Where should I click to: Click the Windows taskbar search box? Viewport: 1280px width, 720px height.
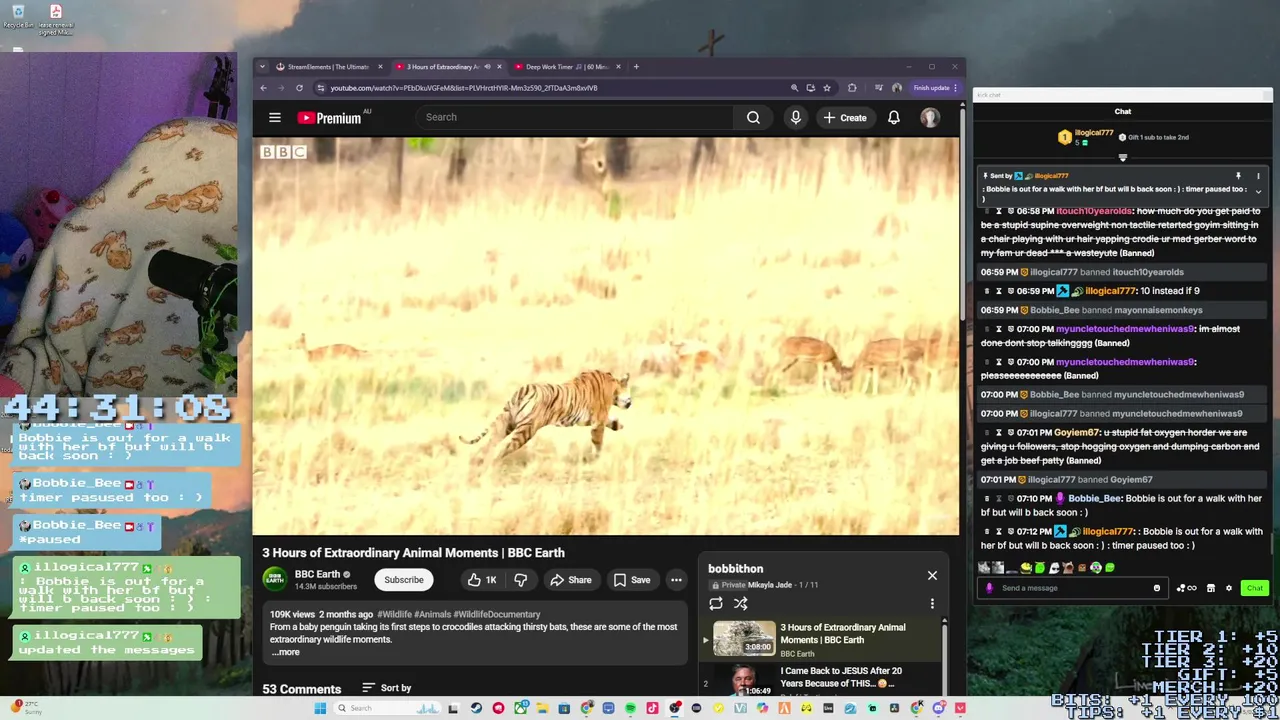coord(388,708)
